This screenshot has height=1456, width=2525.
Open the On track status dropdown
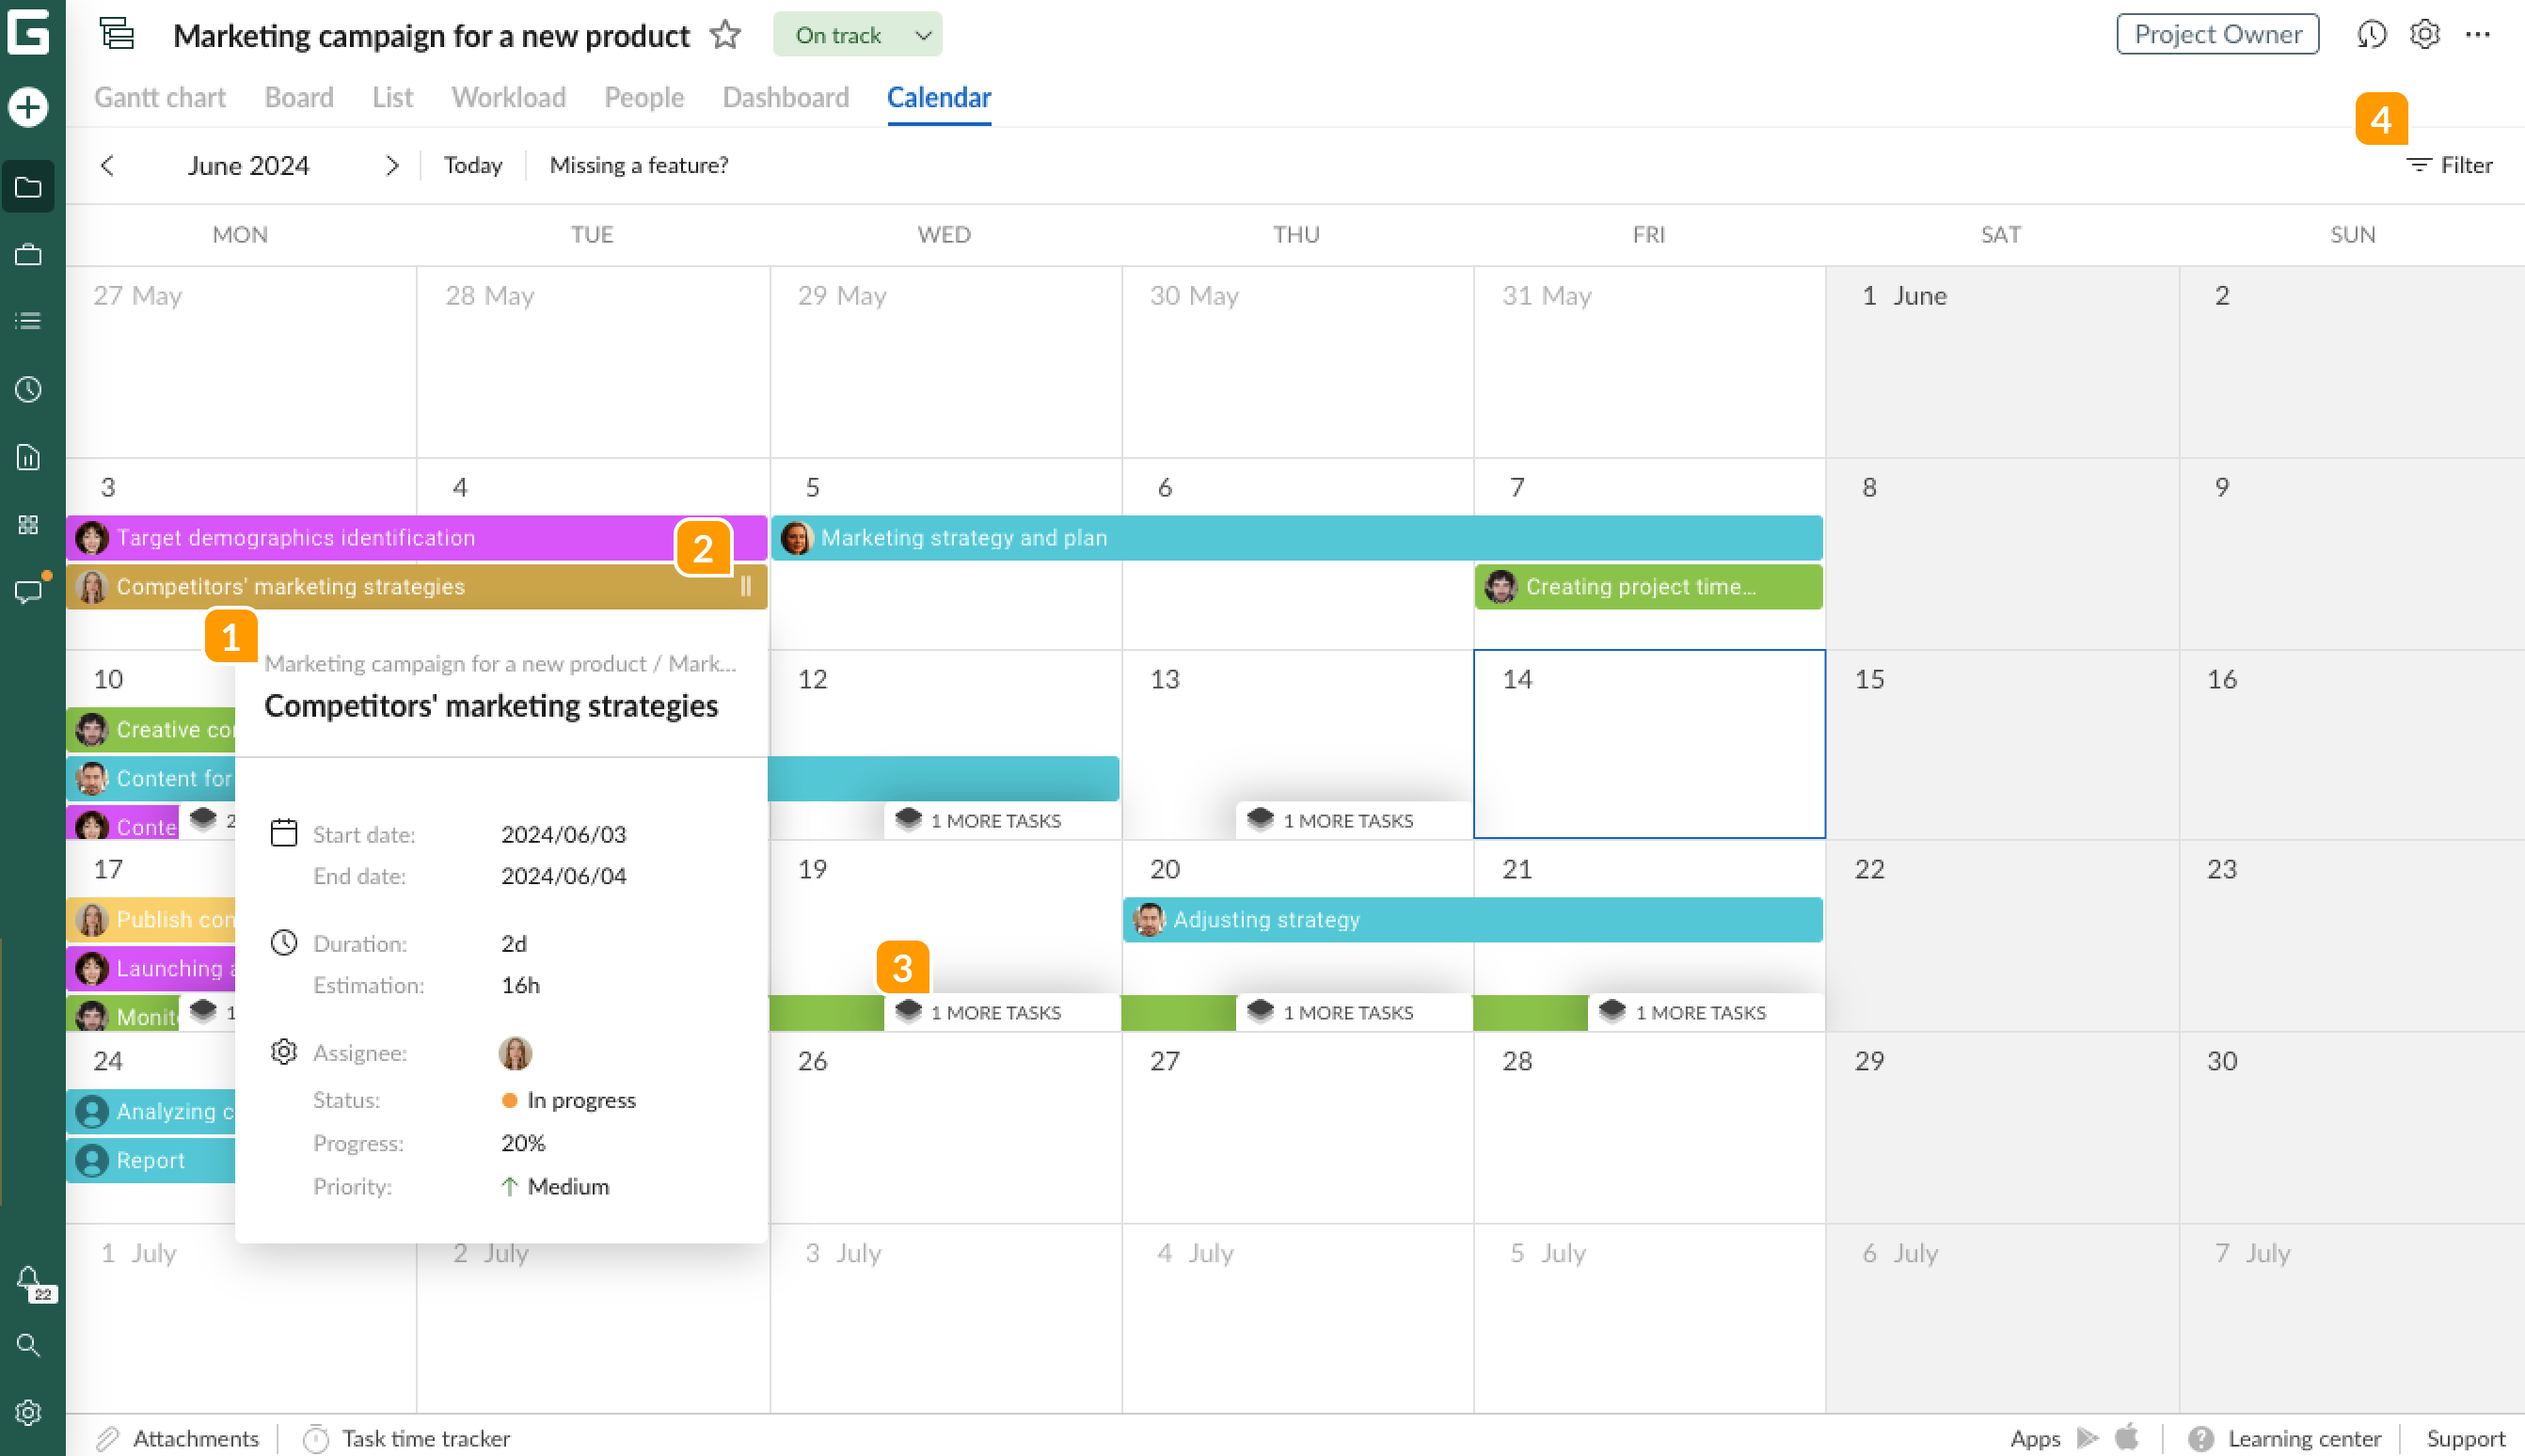[857, 33]
